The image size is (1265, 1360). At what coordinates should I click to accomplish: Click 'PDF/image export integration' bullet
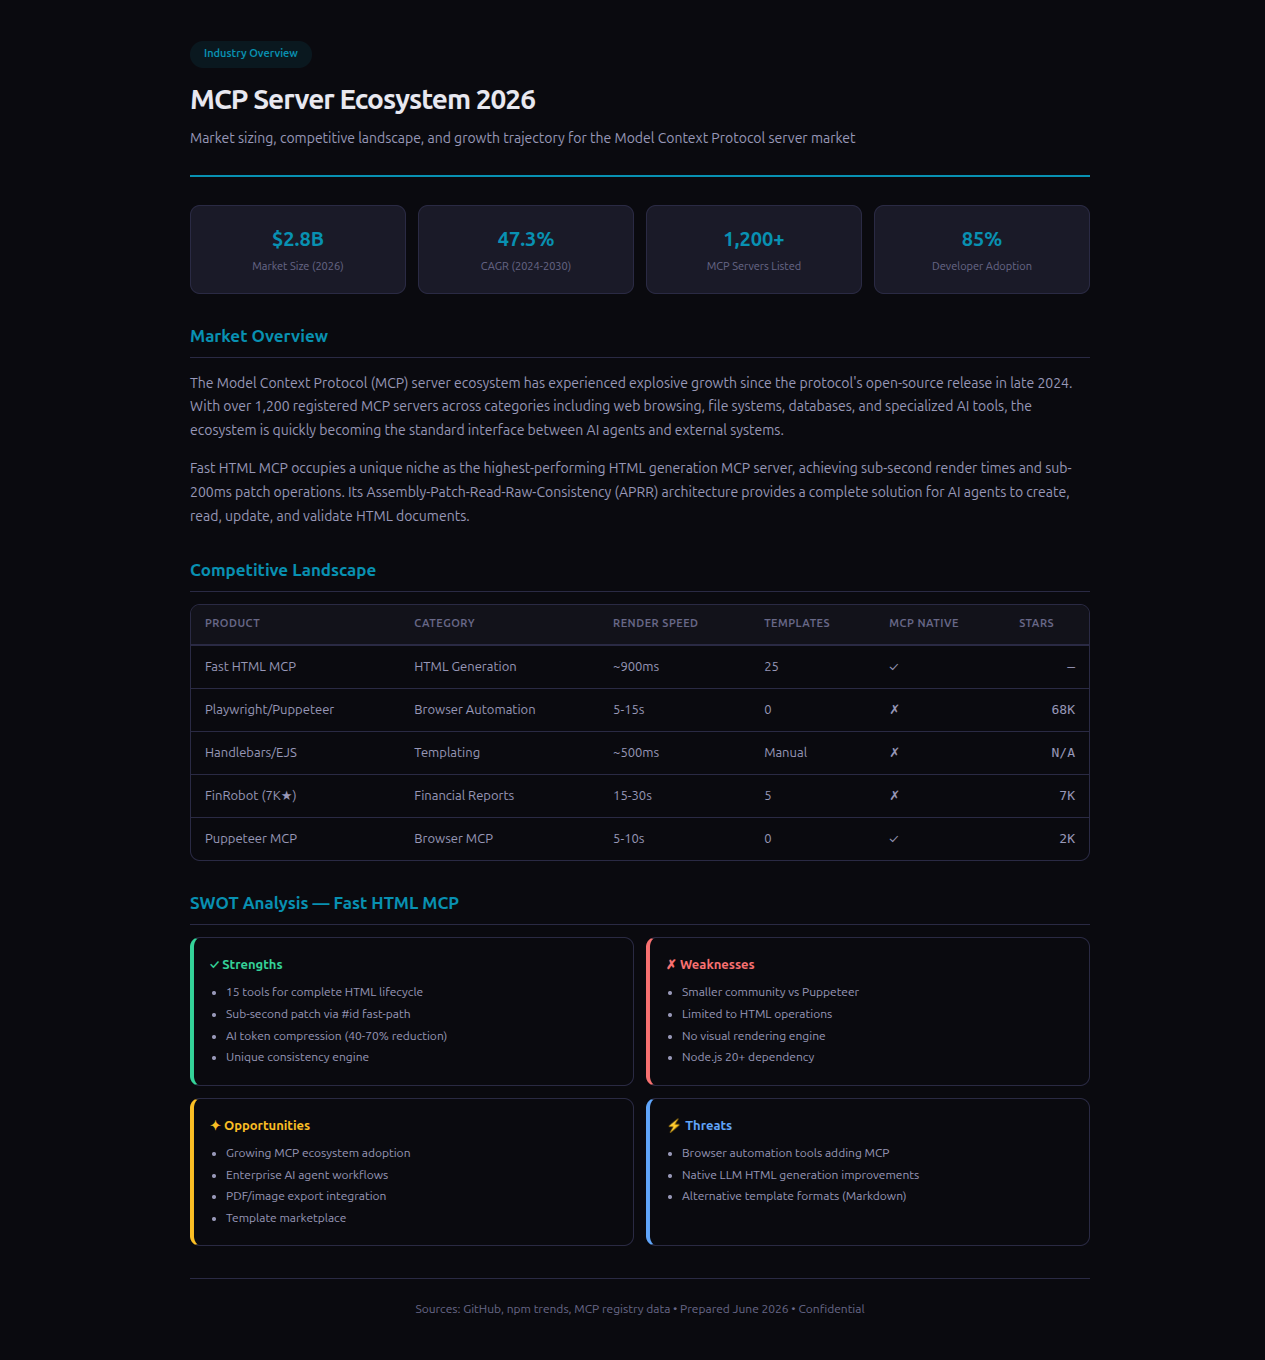point(306,1197)
